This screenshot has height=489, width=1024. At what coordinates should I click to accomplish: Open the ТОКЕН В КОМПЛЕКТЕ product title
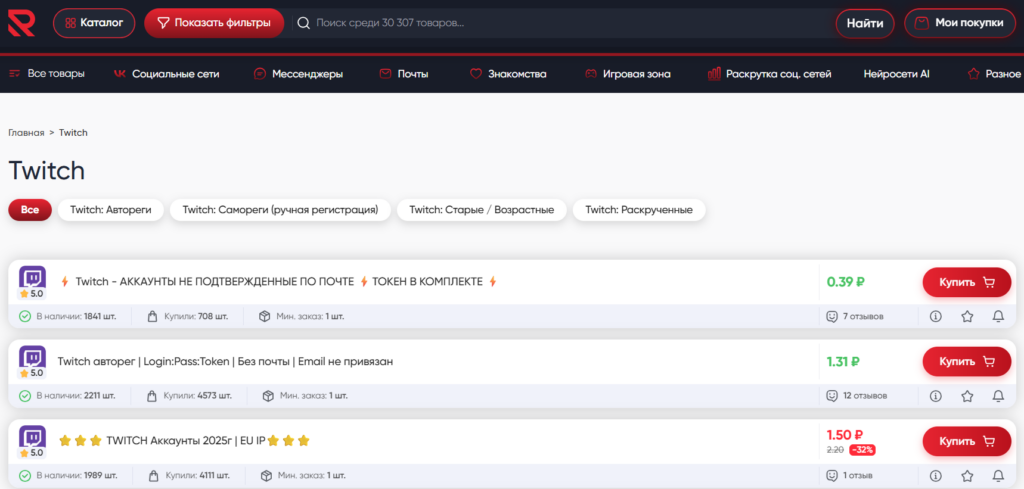pos(278,281)
